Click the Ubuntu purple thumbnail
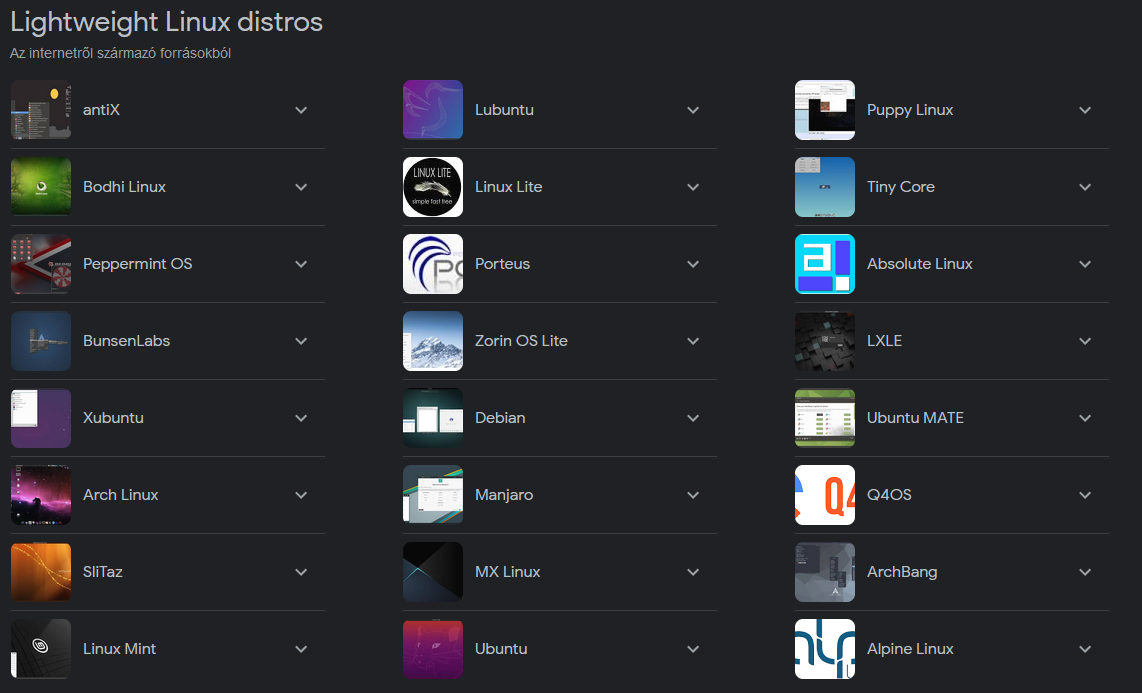The width and height of the screenshot is (1142, 693). click(433, 649)
